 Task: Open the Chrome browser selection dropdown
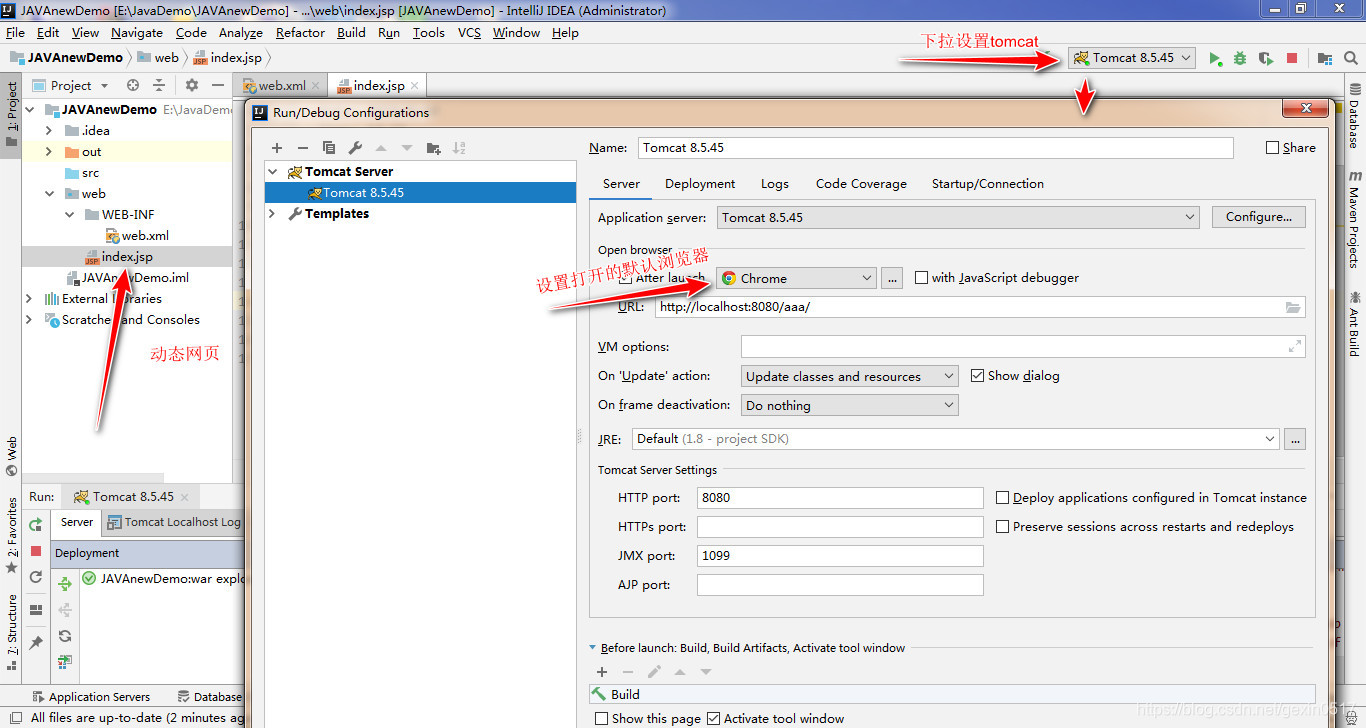pos(796,278)
